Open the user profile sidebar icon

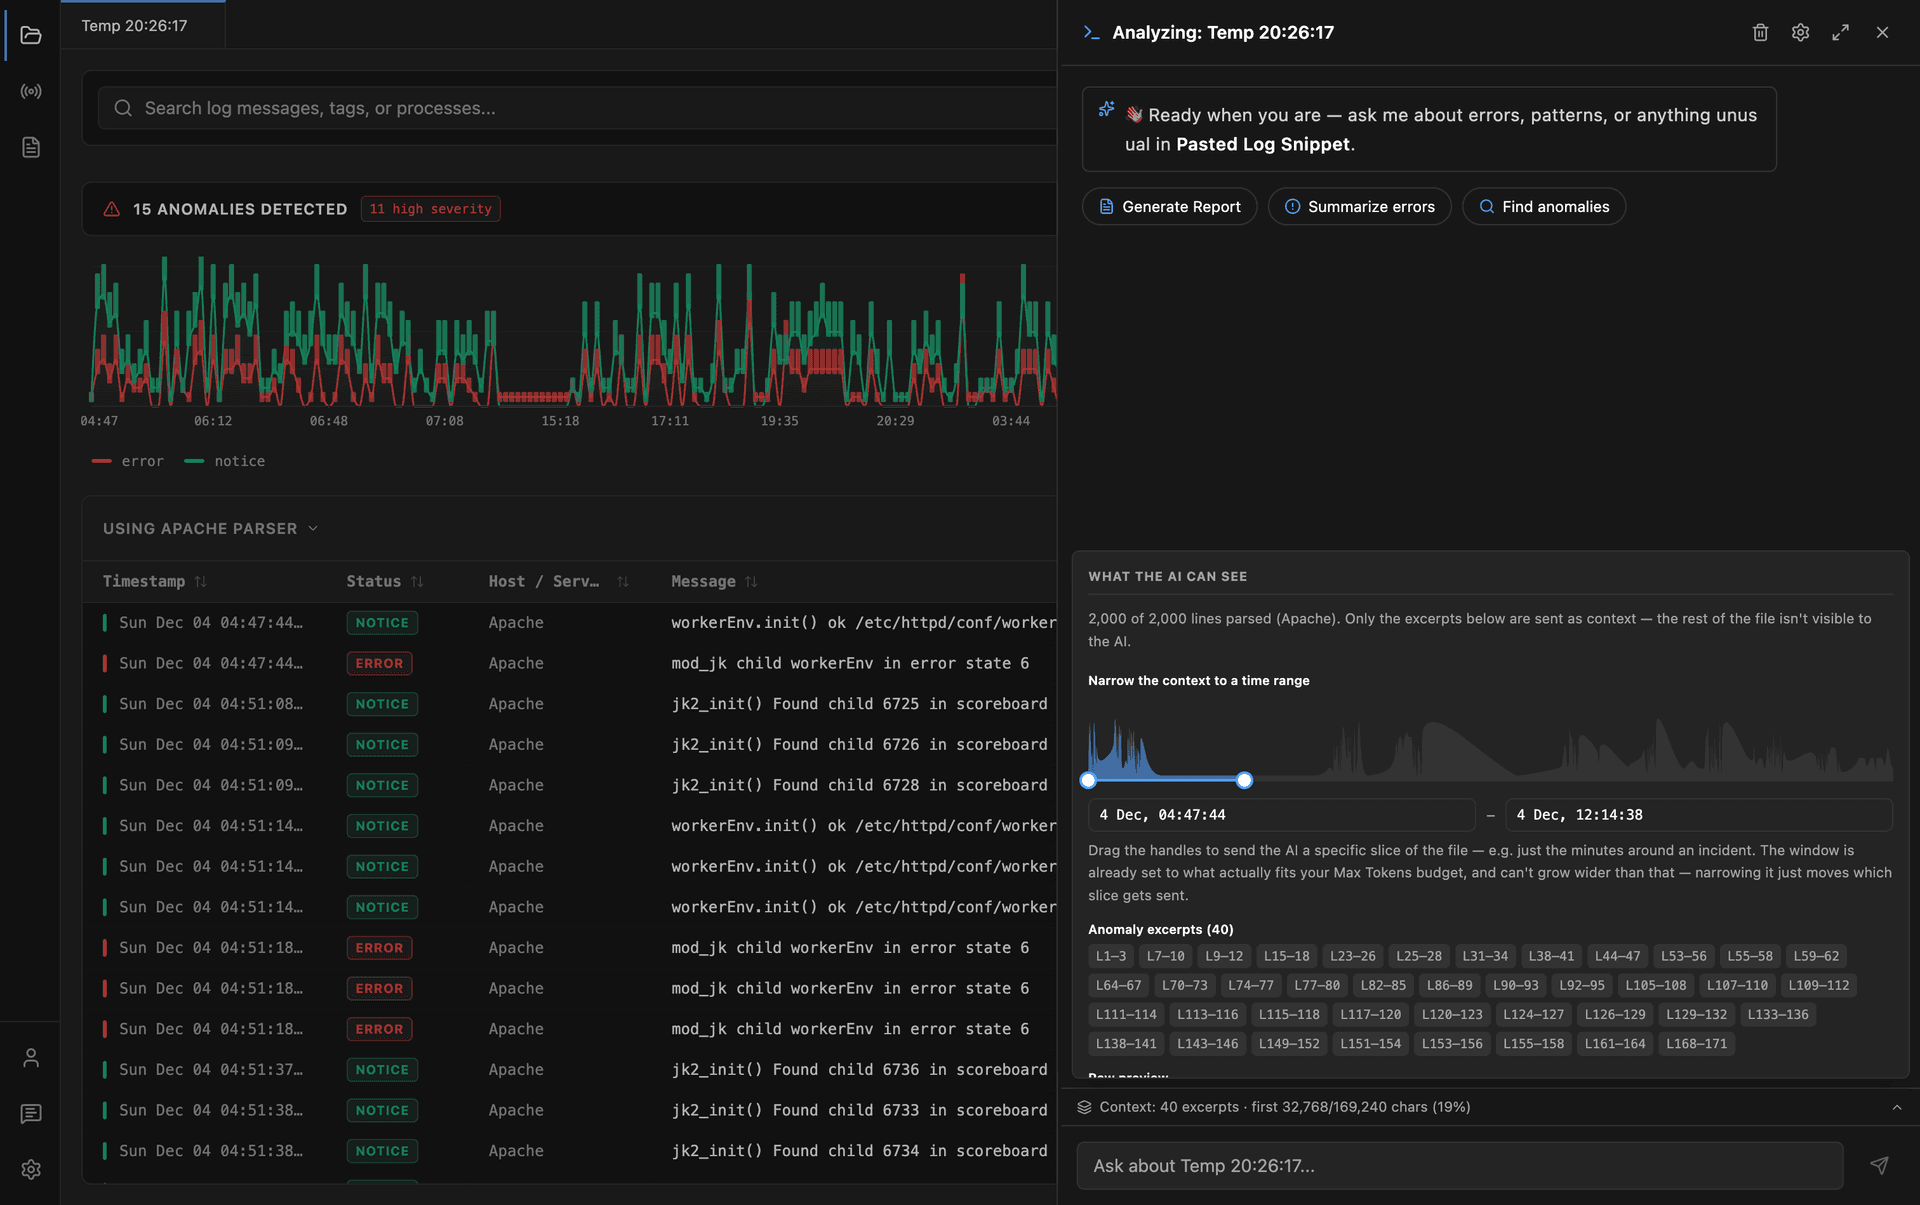[x=31, y=1058]
